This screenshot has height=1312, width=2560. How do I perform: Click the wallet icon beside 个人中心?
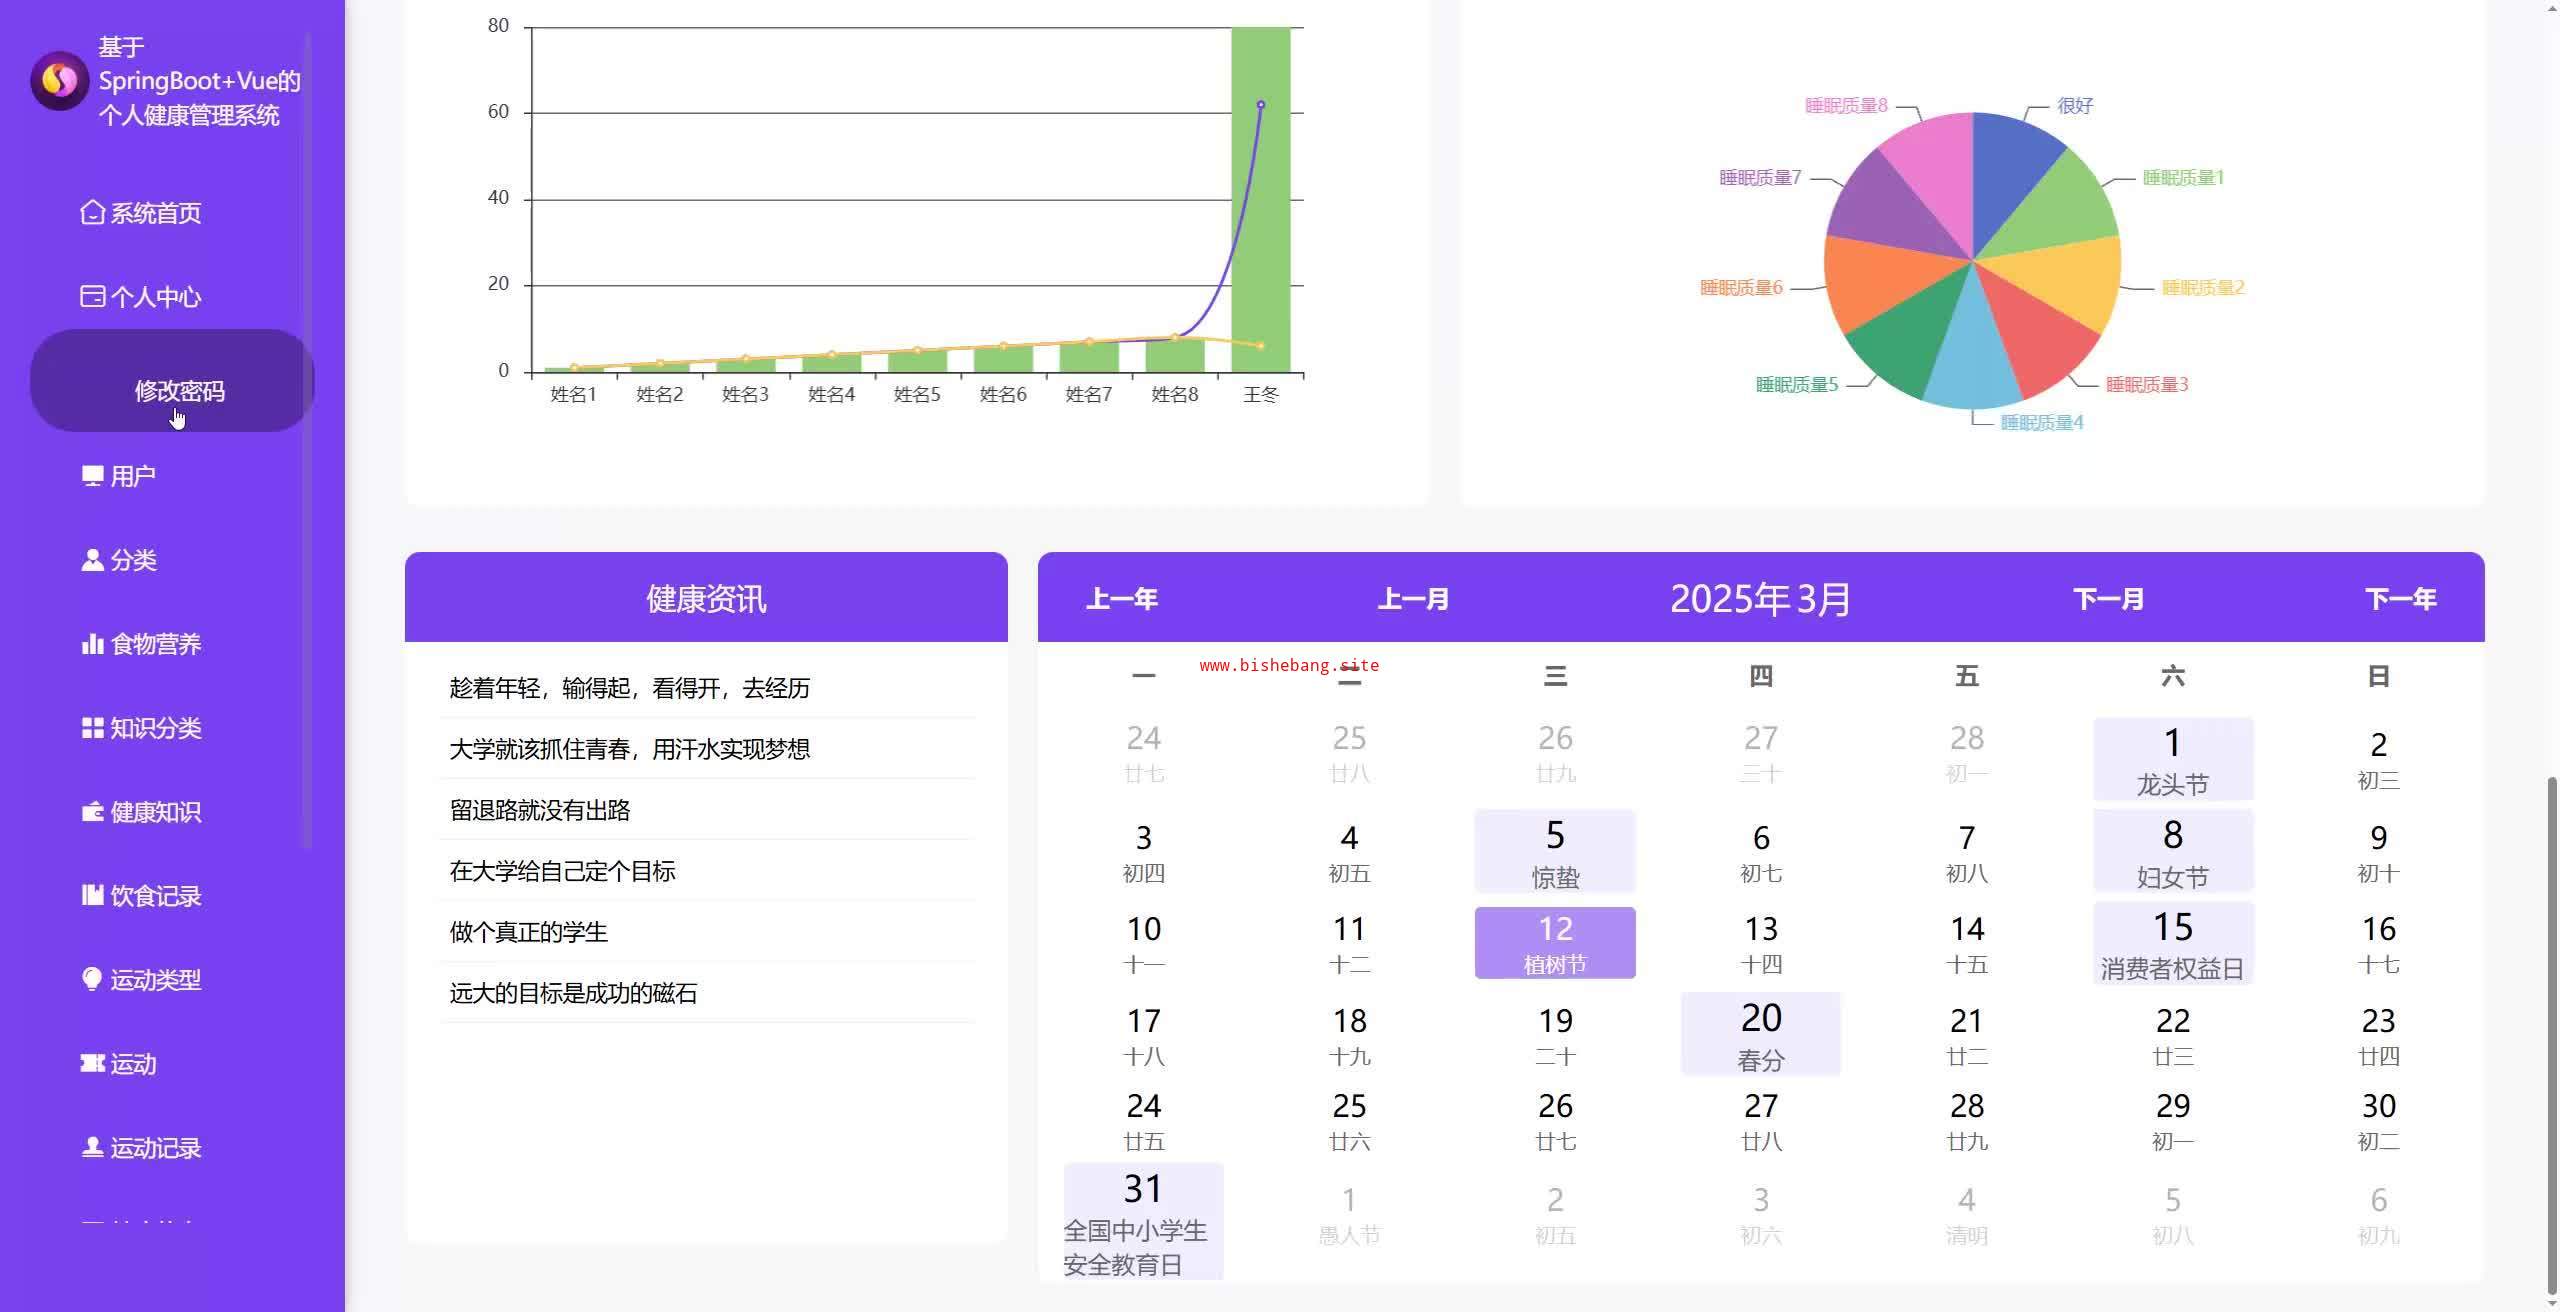[x=92, y=297]
